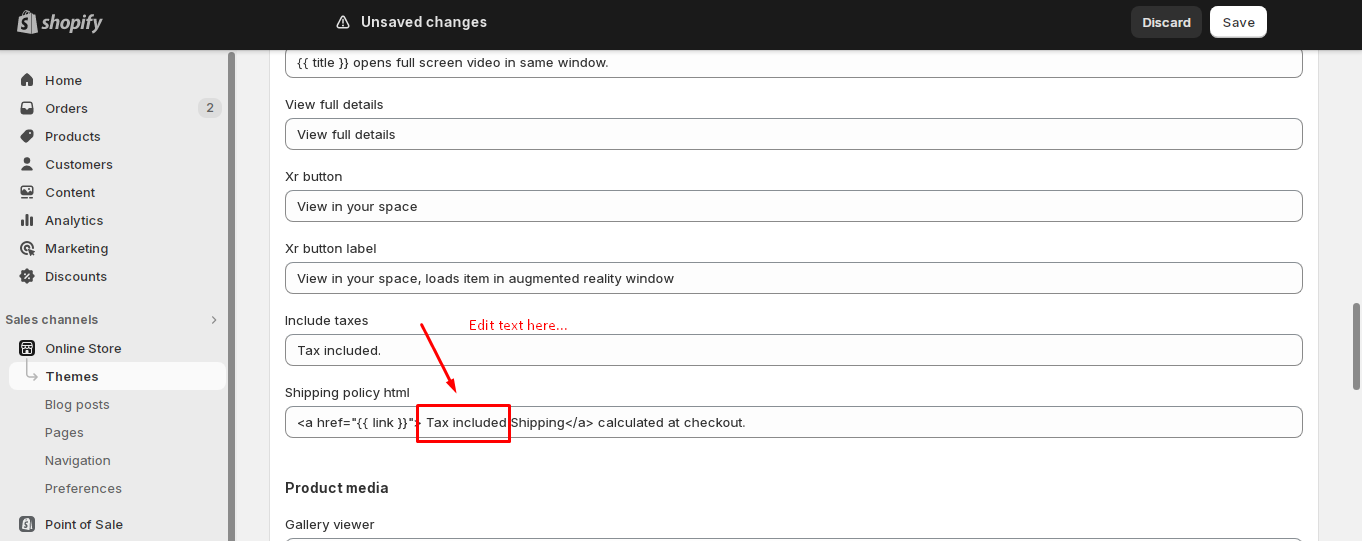
Task: Click the Shopify logo
Action: coord(60,22)
